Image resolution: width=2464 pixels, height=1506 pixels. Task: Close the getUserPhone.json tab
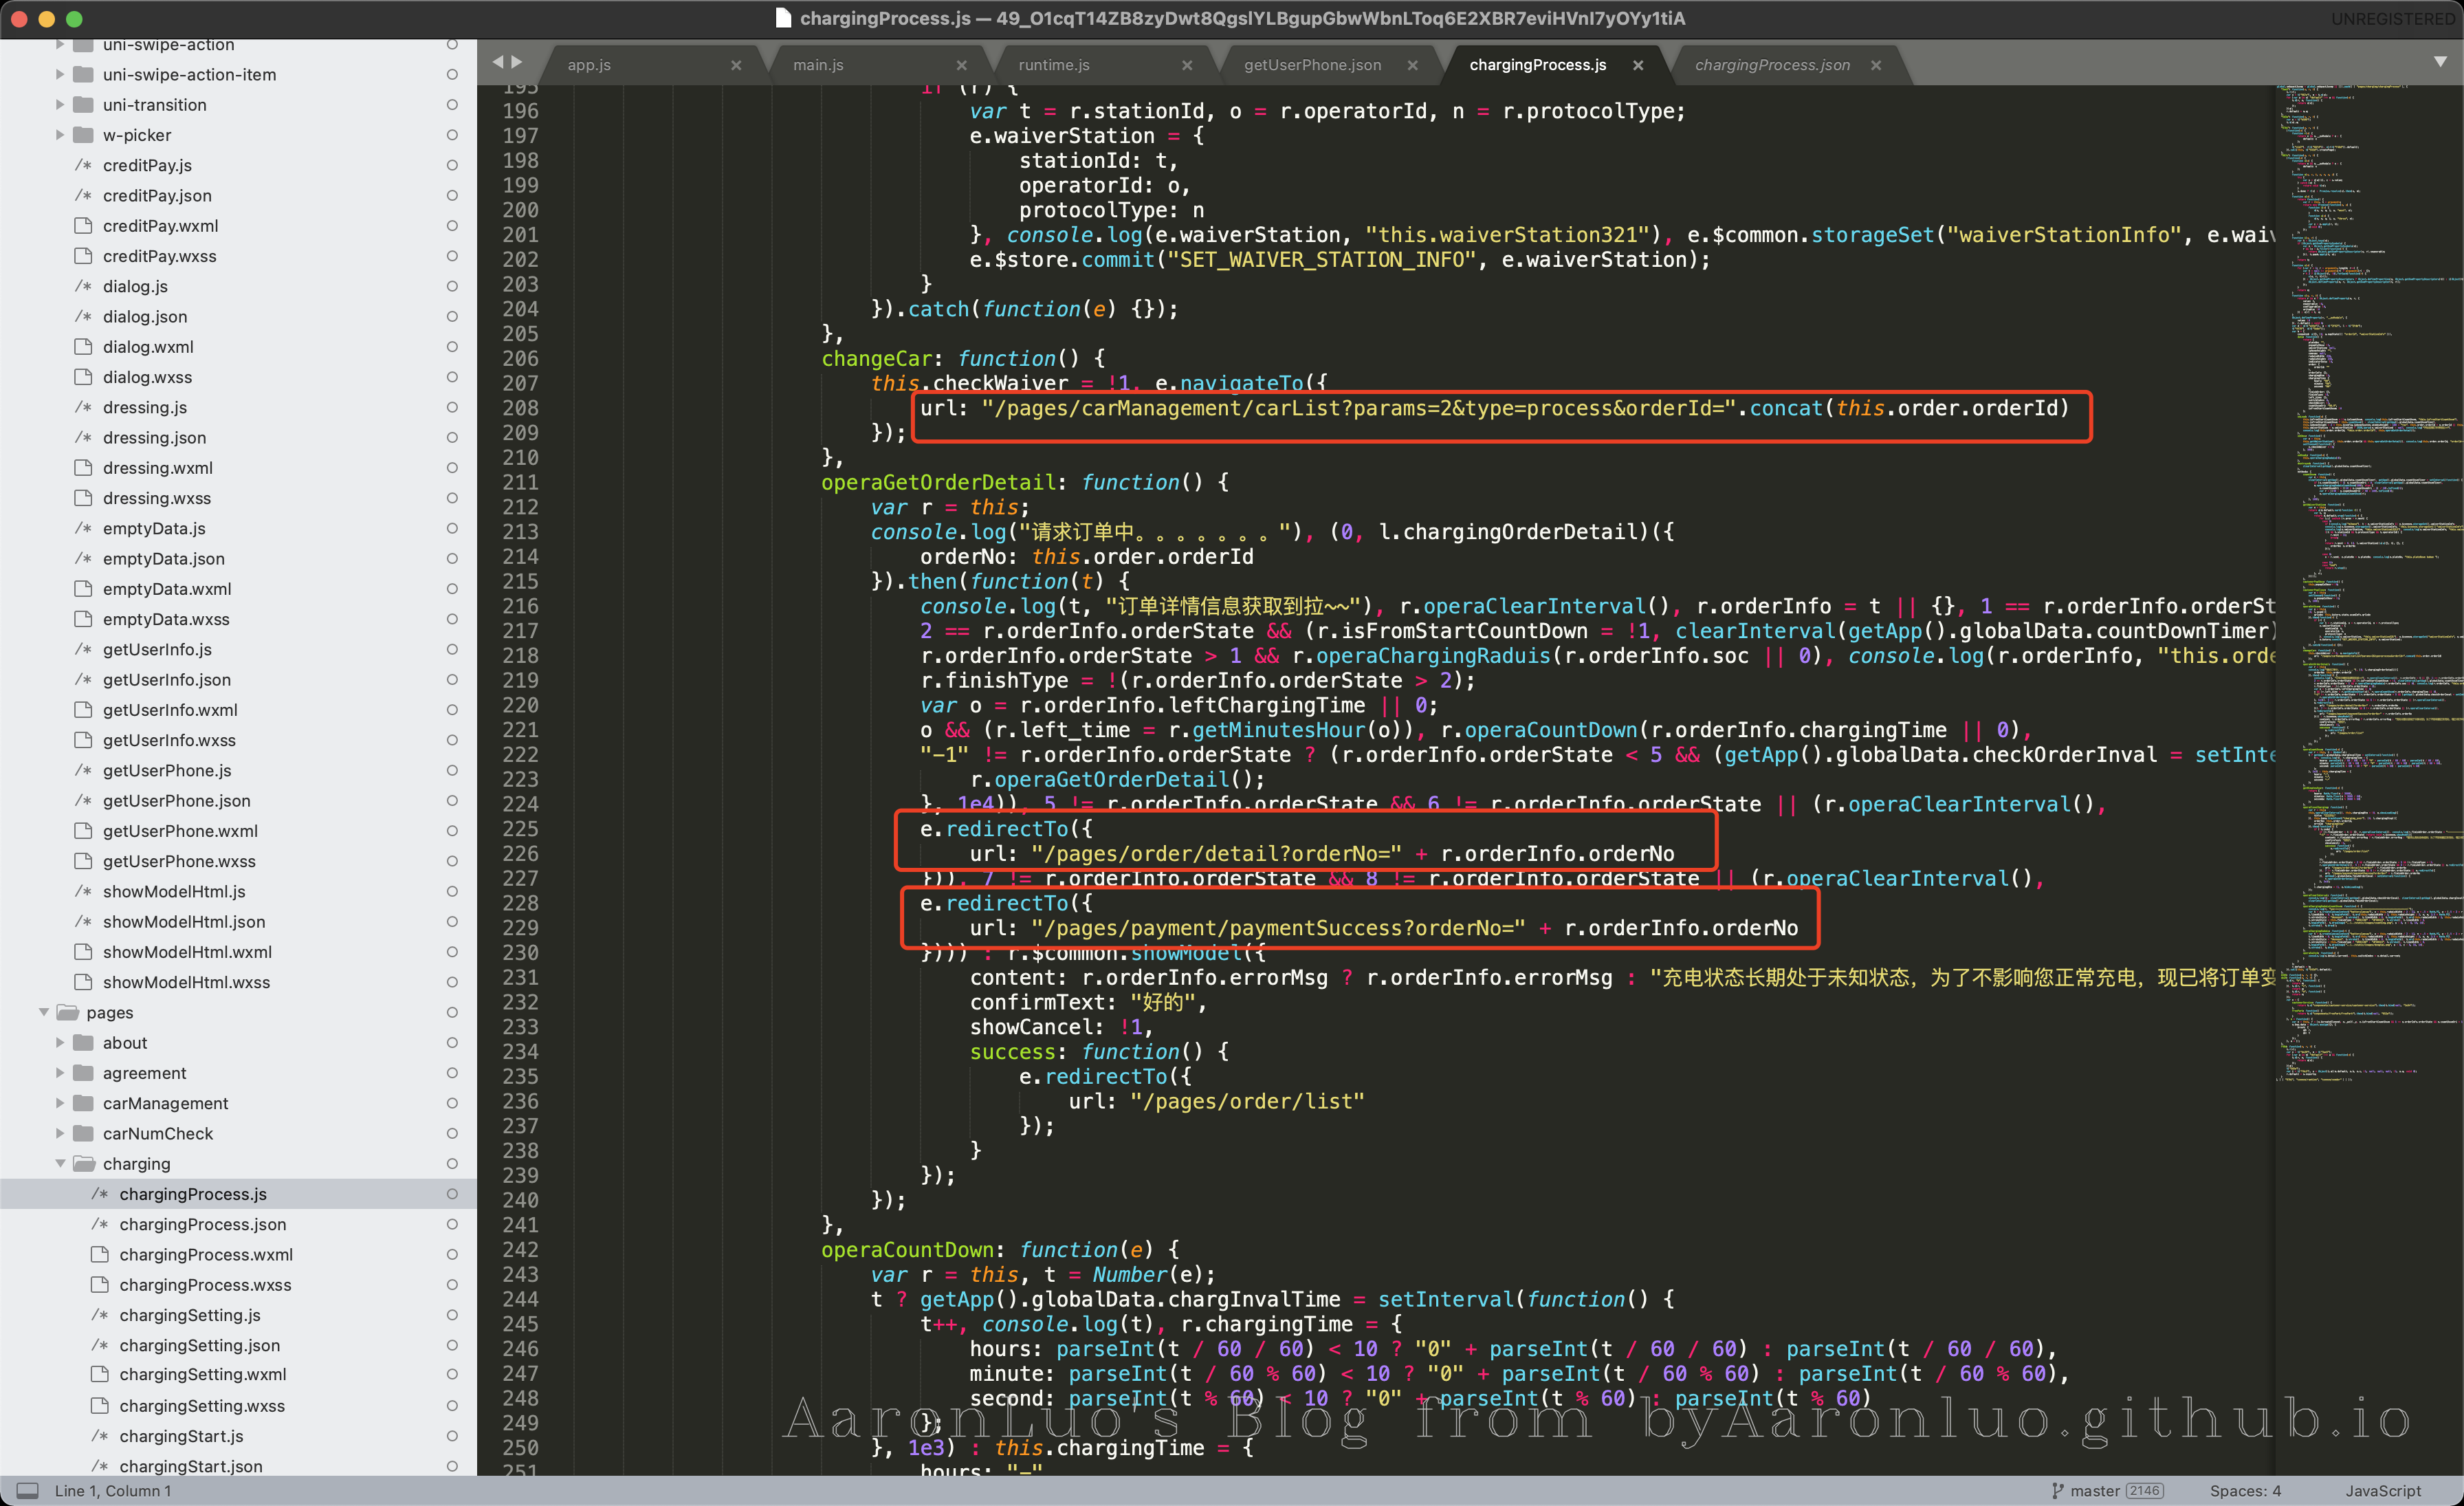point(1412,65)
